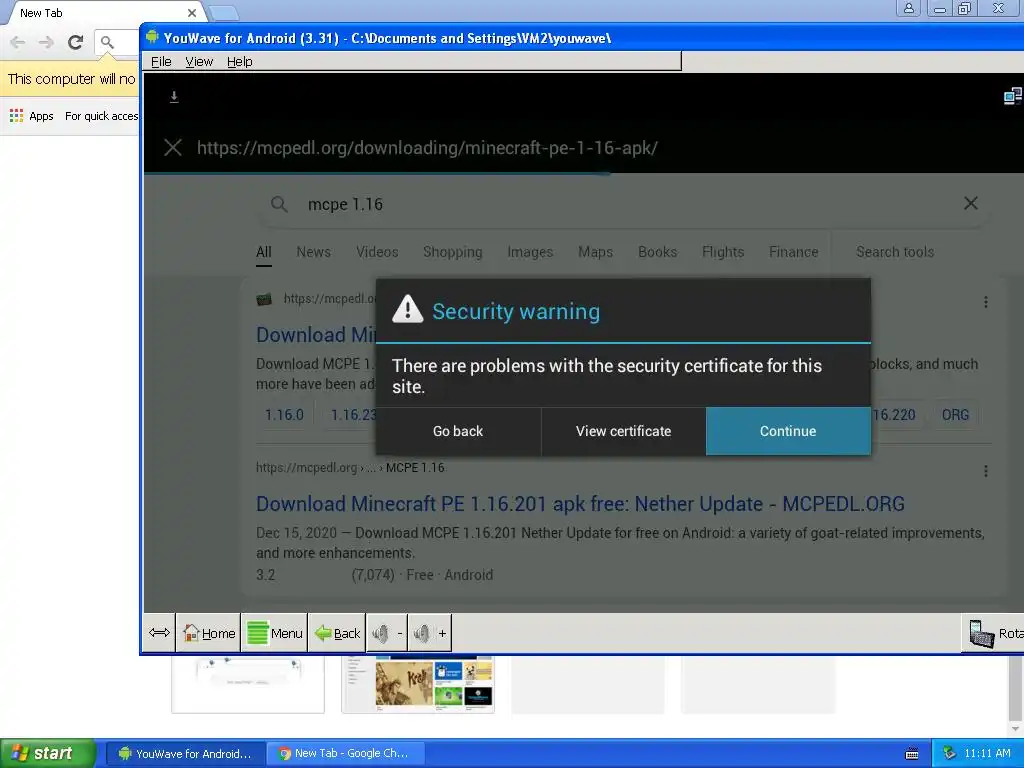Viewport: 1024px width, 768px height.
Task: Click the Chrome reload button
Action: click(75, 42)
